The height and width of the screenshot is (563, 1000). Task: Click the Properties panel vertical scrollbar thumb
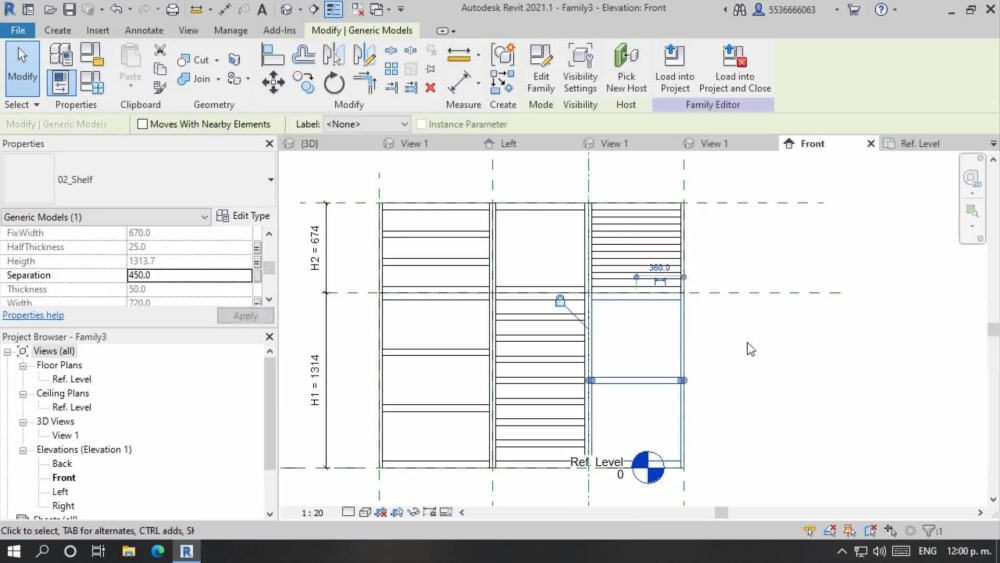click(x=269, y=268)
